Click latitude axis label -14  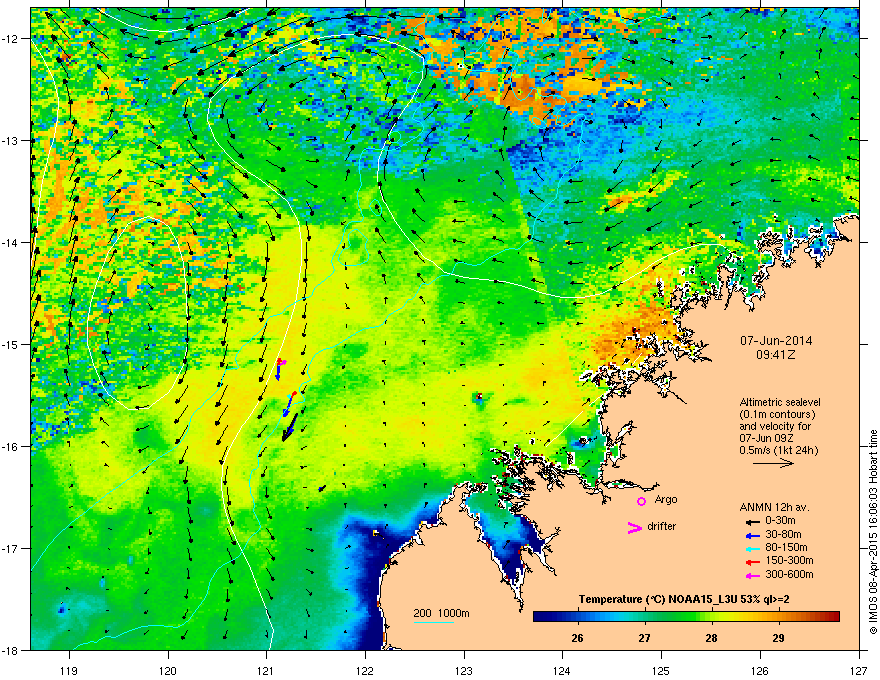[10, 242]
